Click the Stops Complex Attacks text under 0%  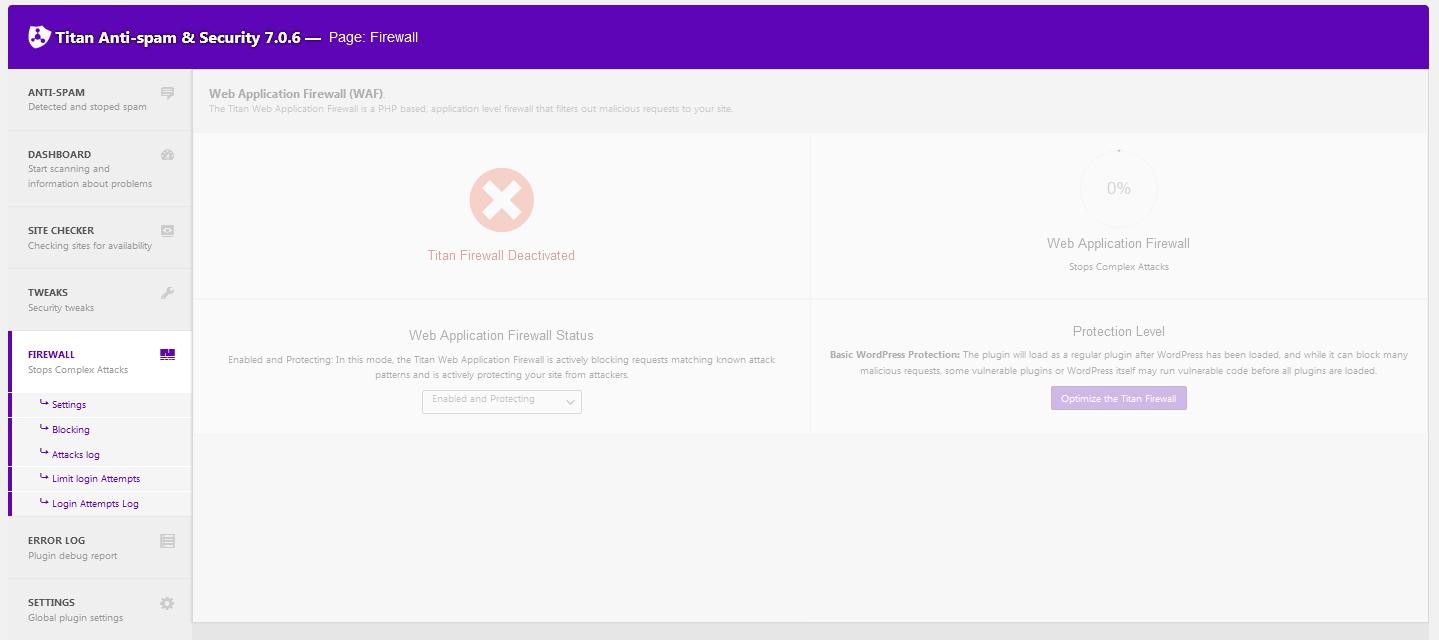pyautogui.click(x=1118, y=267)
